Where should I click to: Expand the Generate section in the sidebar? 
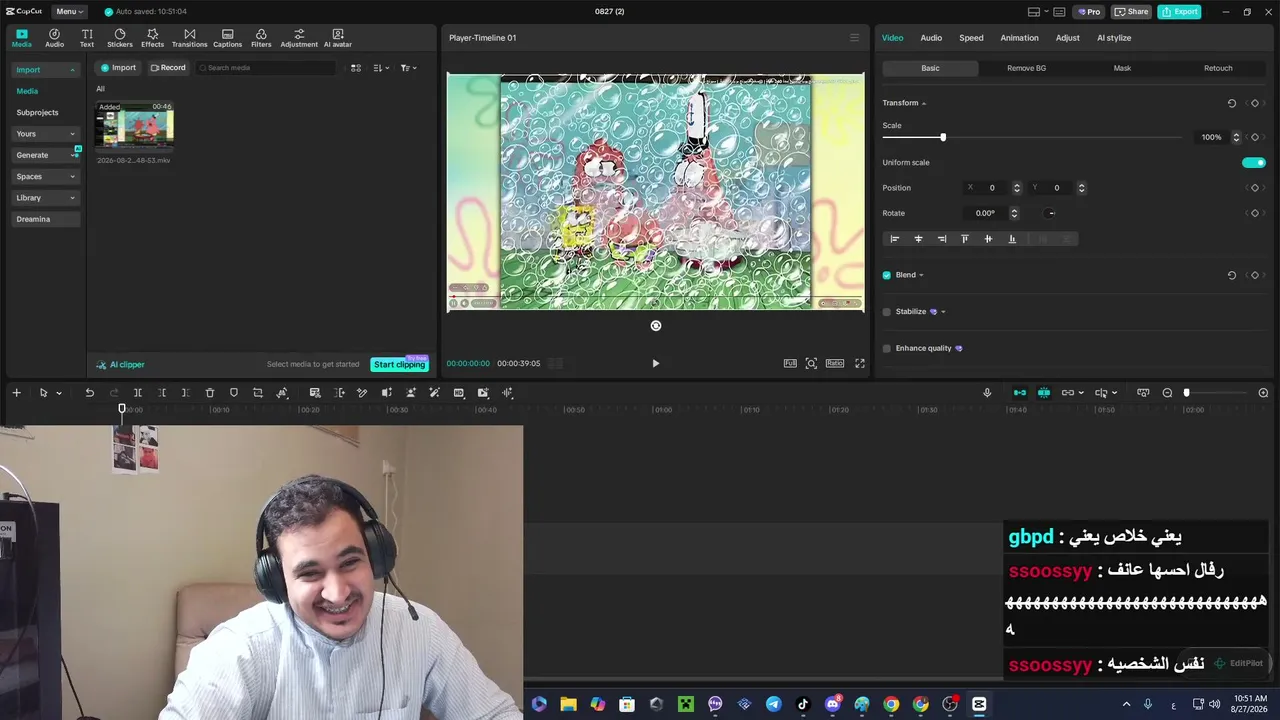[x=46, y=155]
